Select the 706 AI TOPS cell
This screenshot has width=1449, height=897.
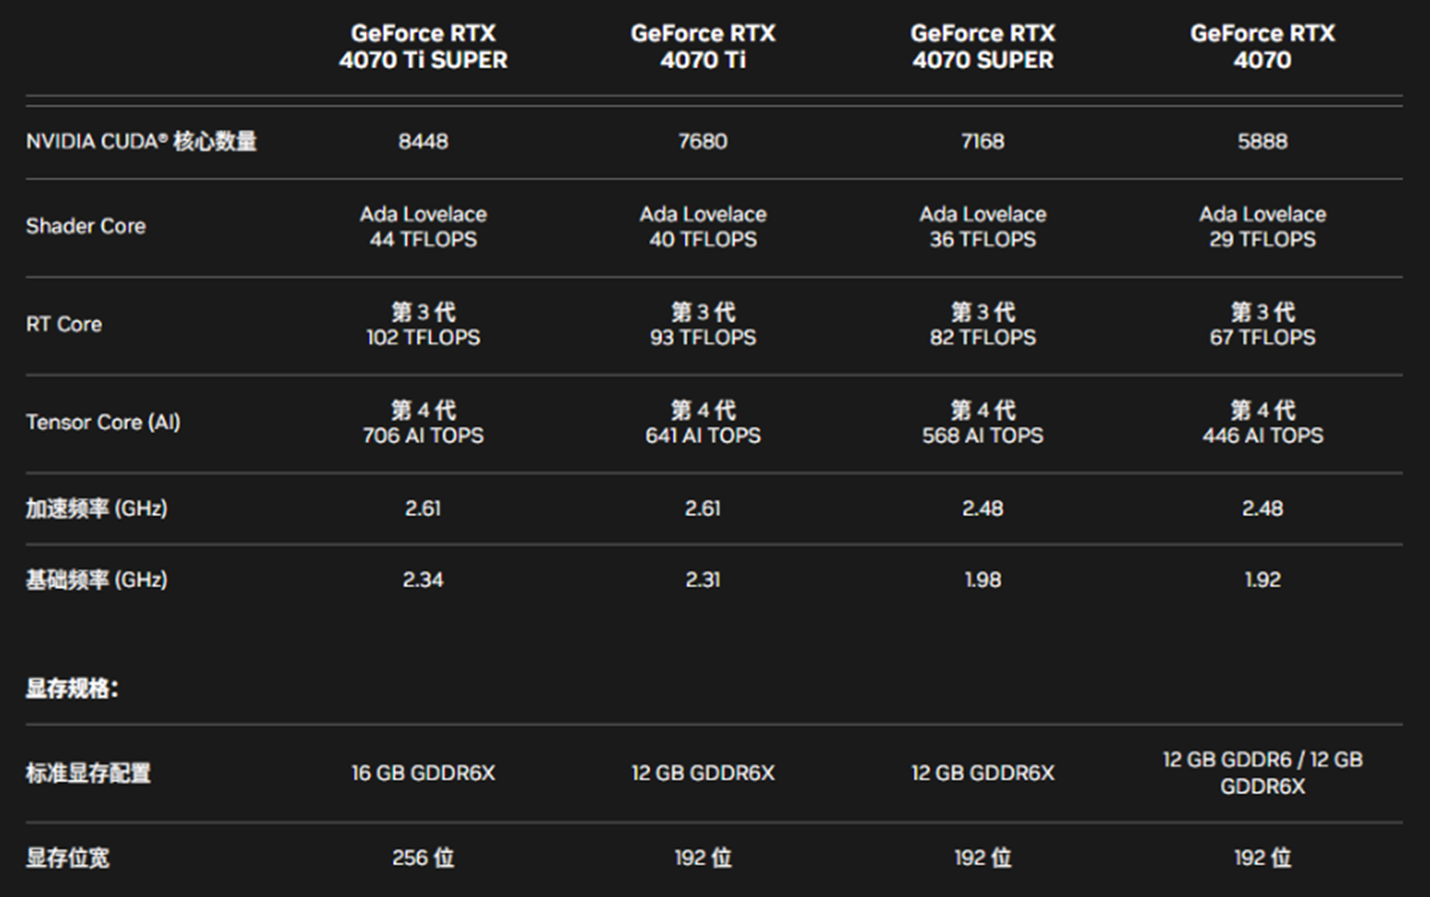coord(423,435)
